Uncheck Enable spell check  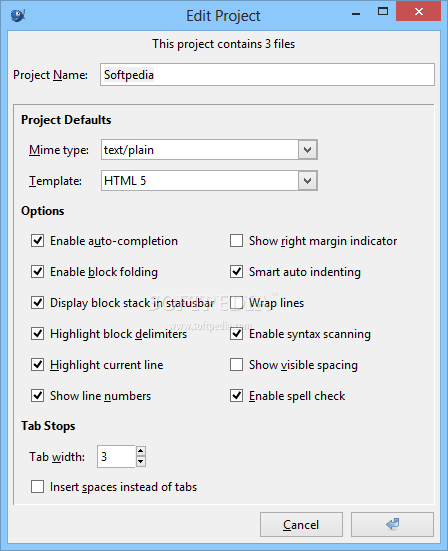[236, 396]
